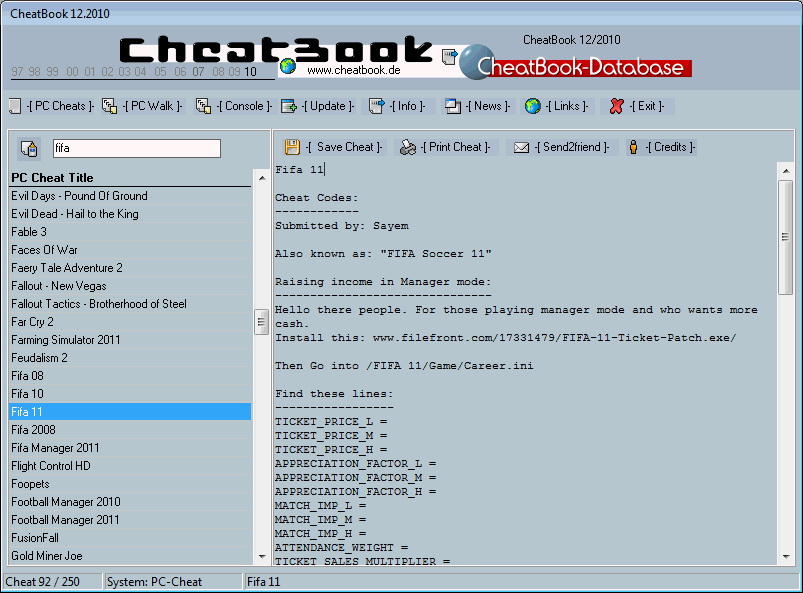Open the -[ PC Cheats ]- section
Image resolution: width=803 pixels, height=593 pixels.
point(60,106)
